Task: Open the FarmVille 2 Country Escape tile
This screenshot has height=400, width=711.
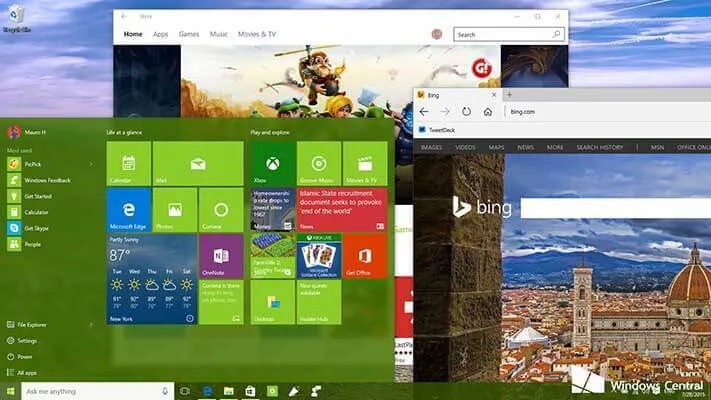Action: point(273,256)
